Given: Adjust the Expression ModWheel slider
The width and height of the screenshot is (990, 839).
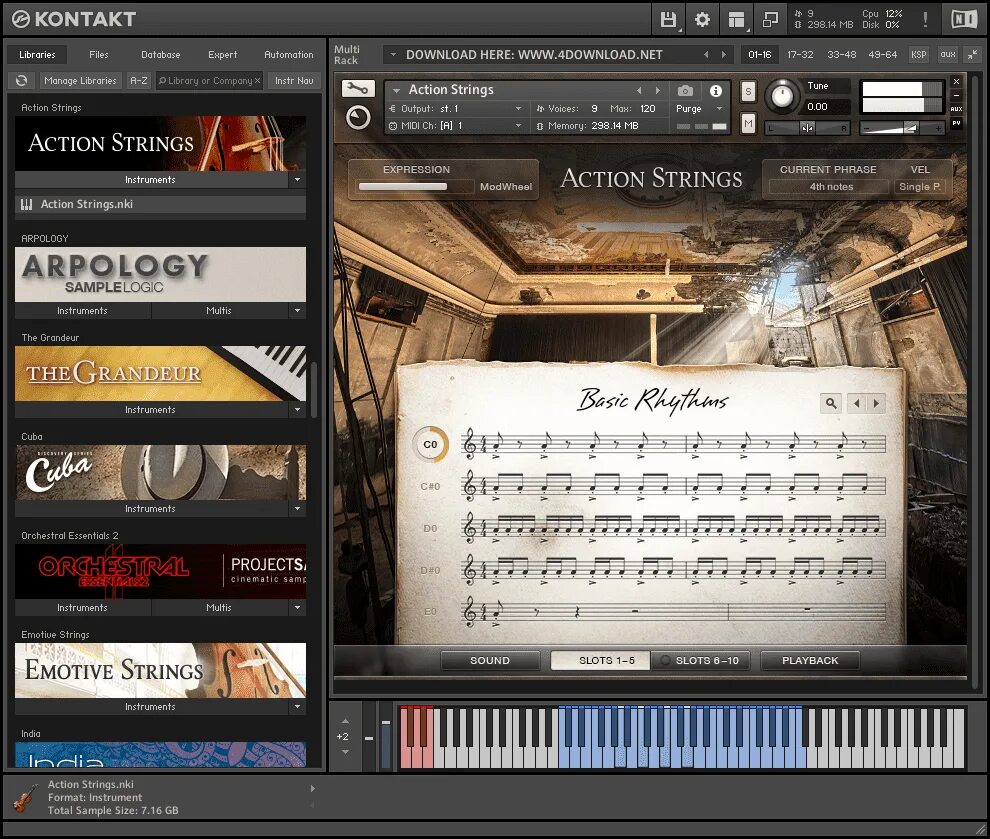Looking at the screenshot, I should [x=415, y=187].
